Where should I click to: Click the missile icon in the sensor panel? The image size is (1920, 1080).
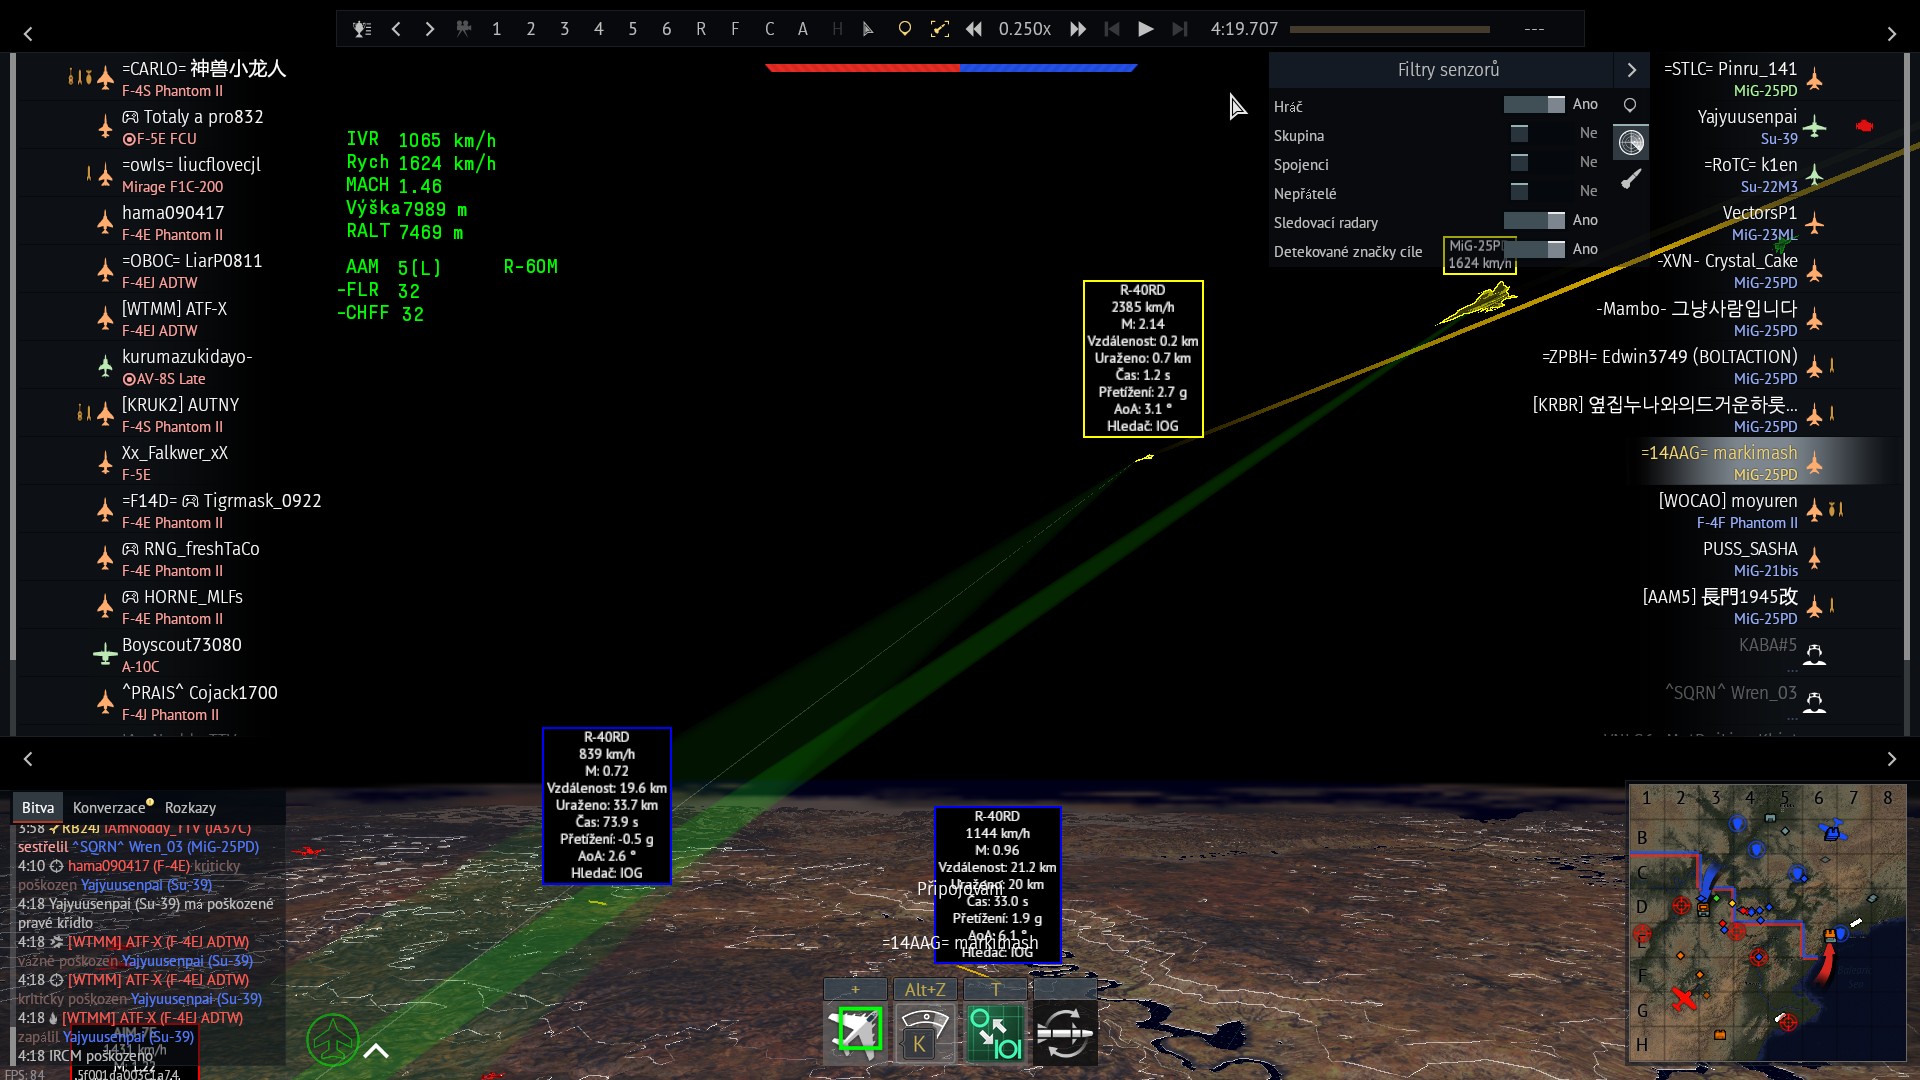click(1631, 180)
